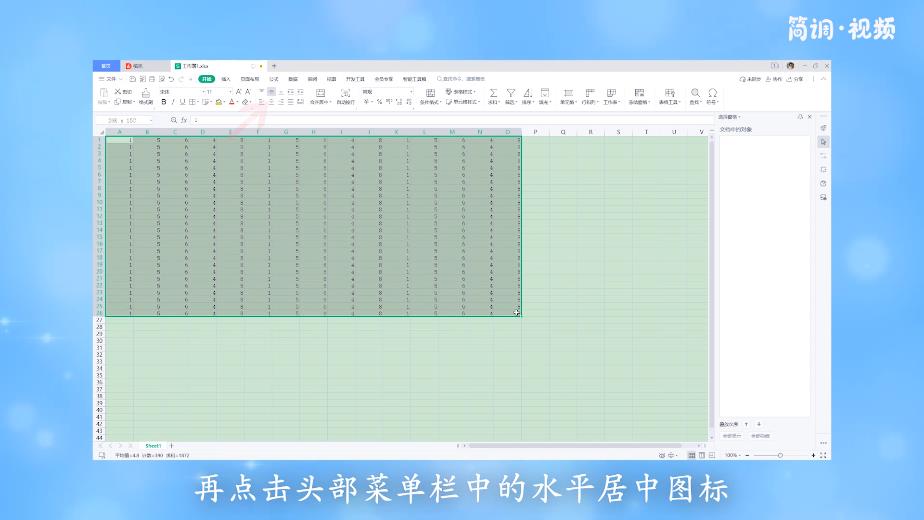Click the zoom slider in status bar
924x520 pixels.
[780, 455]
